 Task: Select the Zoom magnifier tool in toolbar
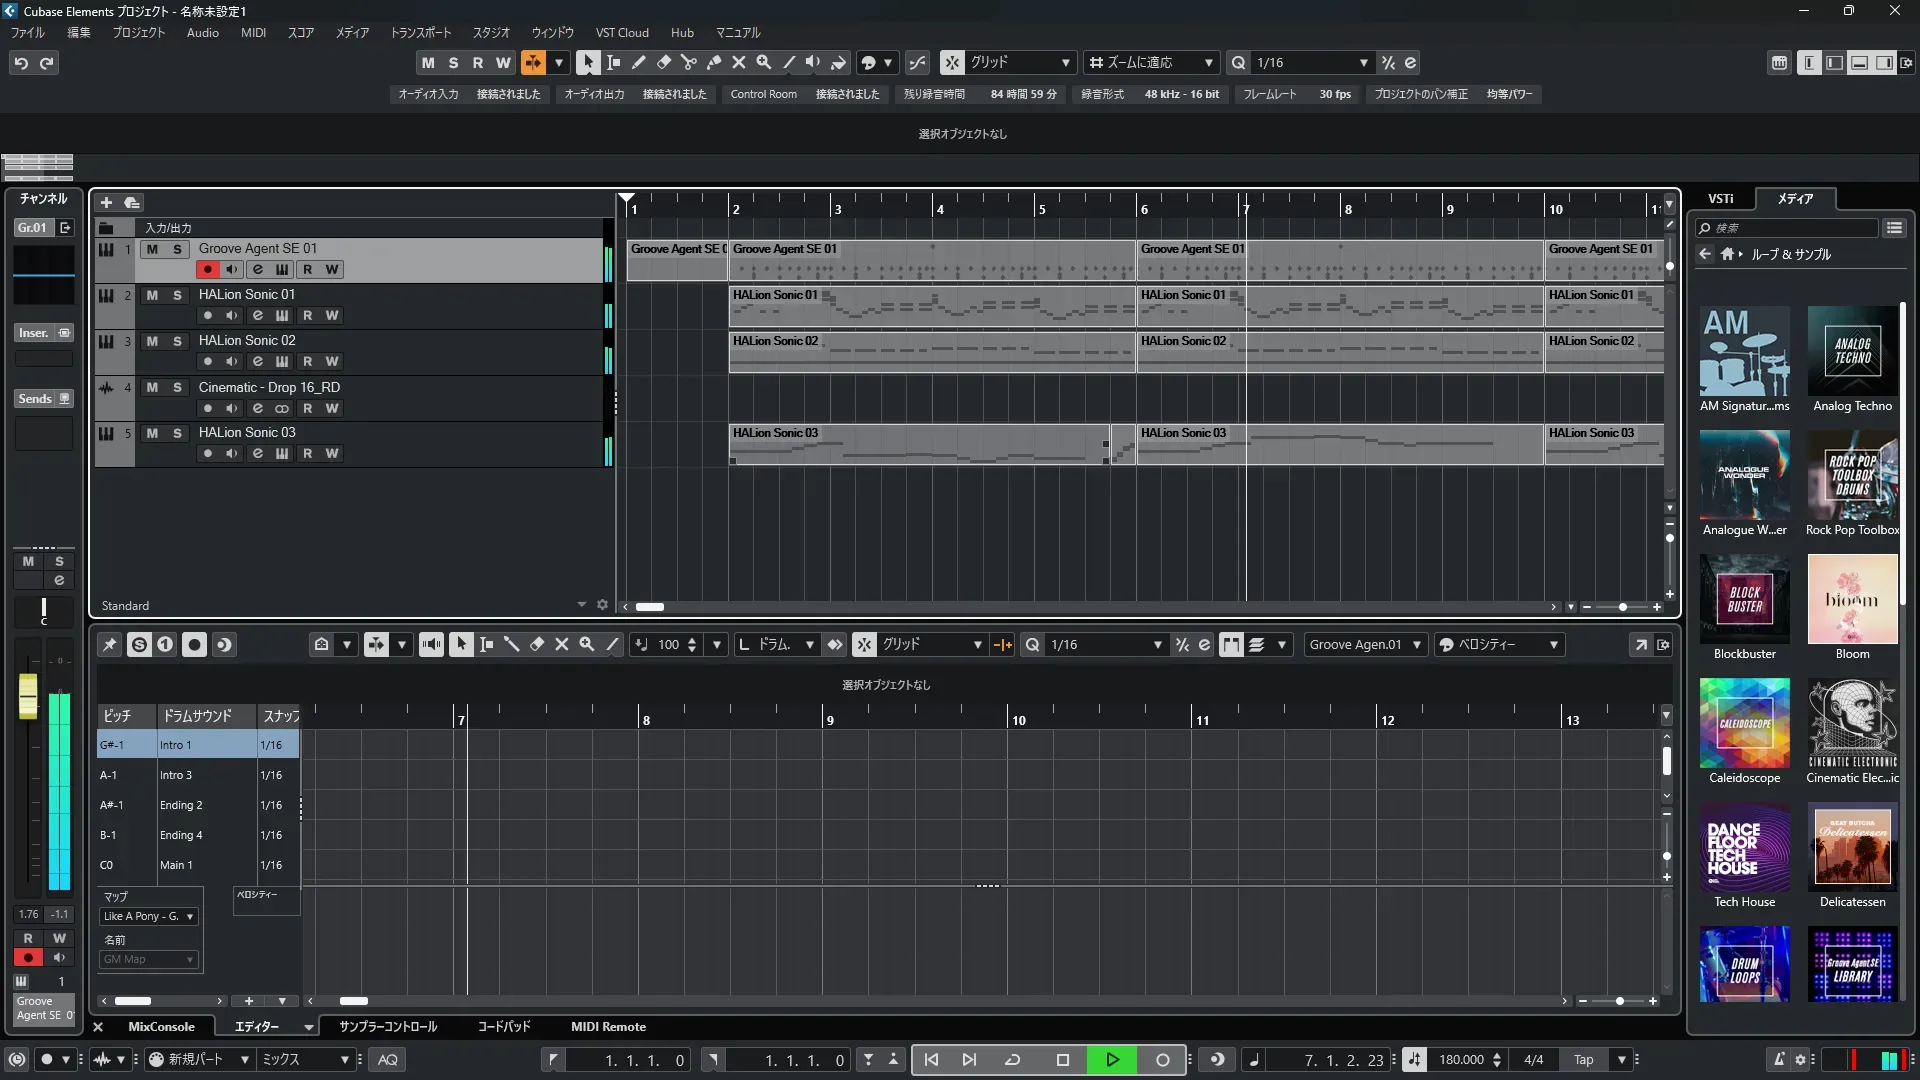pos(764,62)
